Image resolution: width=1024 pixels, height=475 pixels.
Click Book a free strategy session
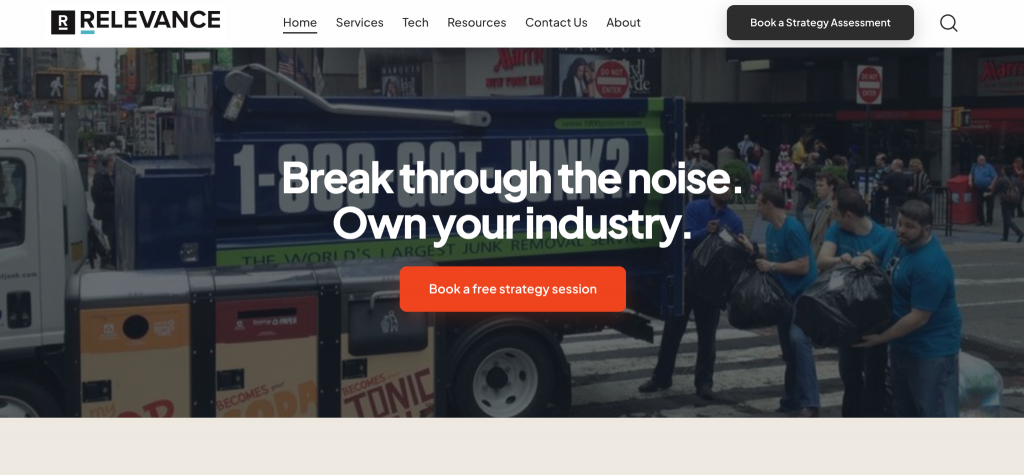[513, 289]
